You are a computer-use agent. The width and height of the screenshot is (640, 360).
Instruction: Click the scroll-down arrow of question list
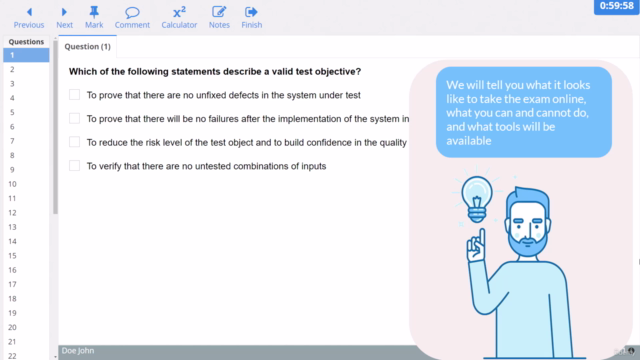55,357
